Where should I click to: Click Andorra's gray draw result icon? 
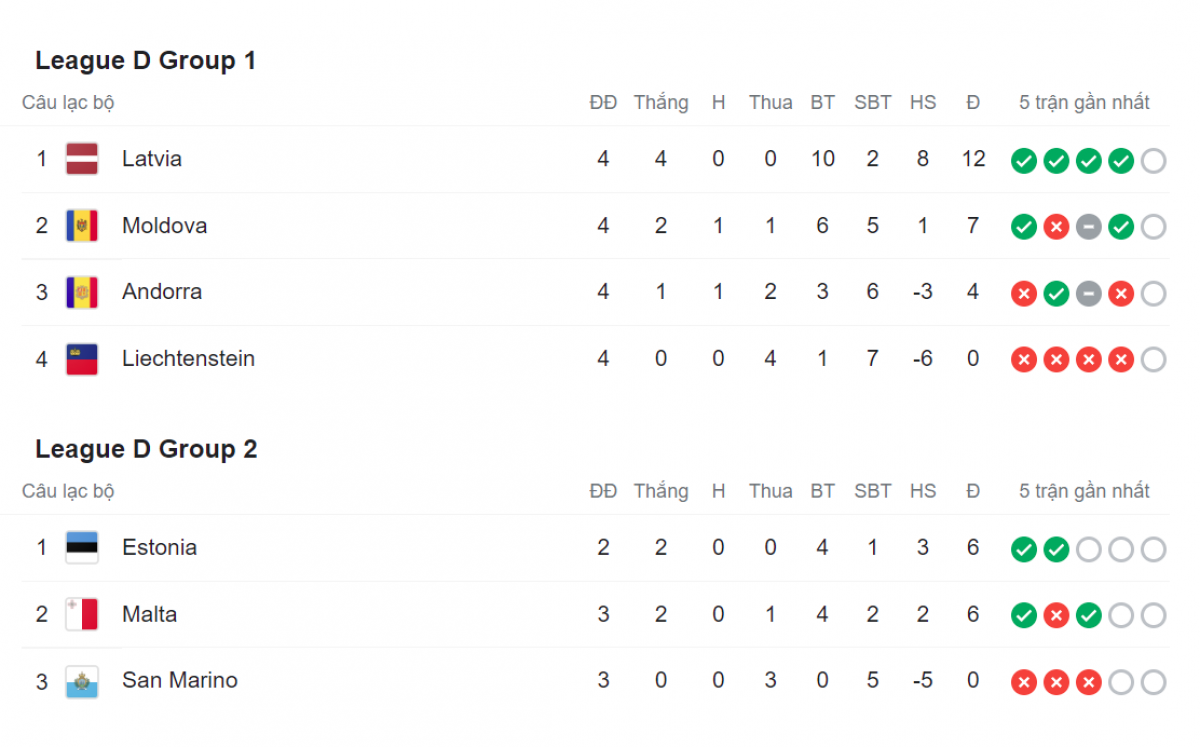[x=1089, y=293]
